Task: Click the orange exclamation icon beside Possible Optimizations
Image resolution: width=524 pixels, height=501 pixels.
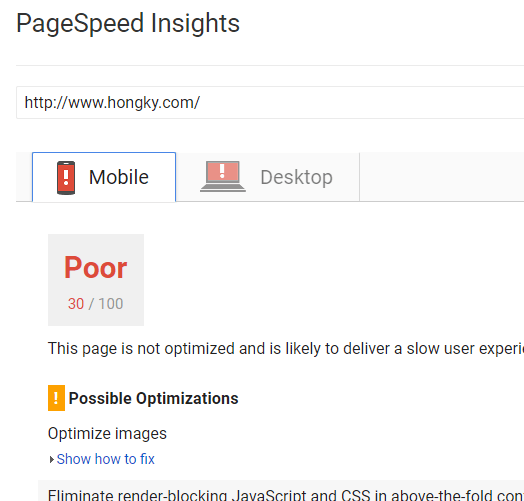Action: [56, 398]
